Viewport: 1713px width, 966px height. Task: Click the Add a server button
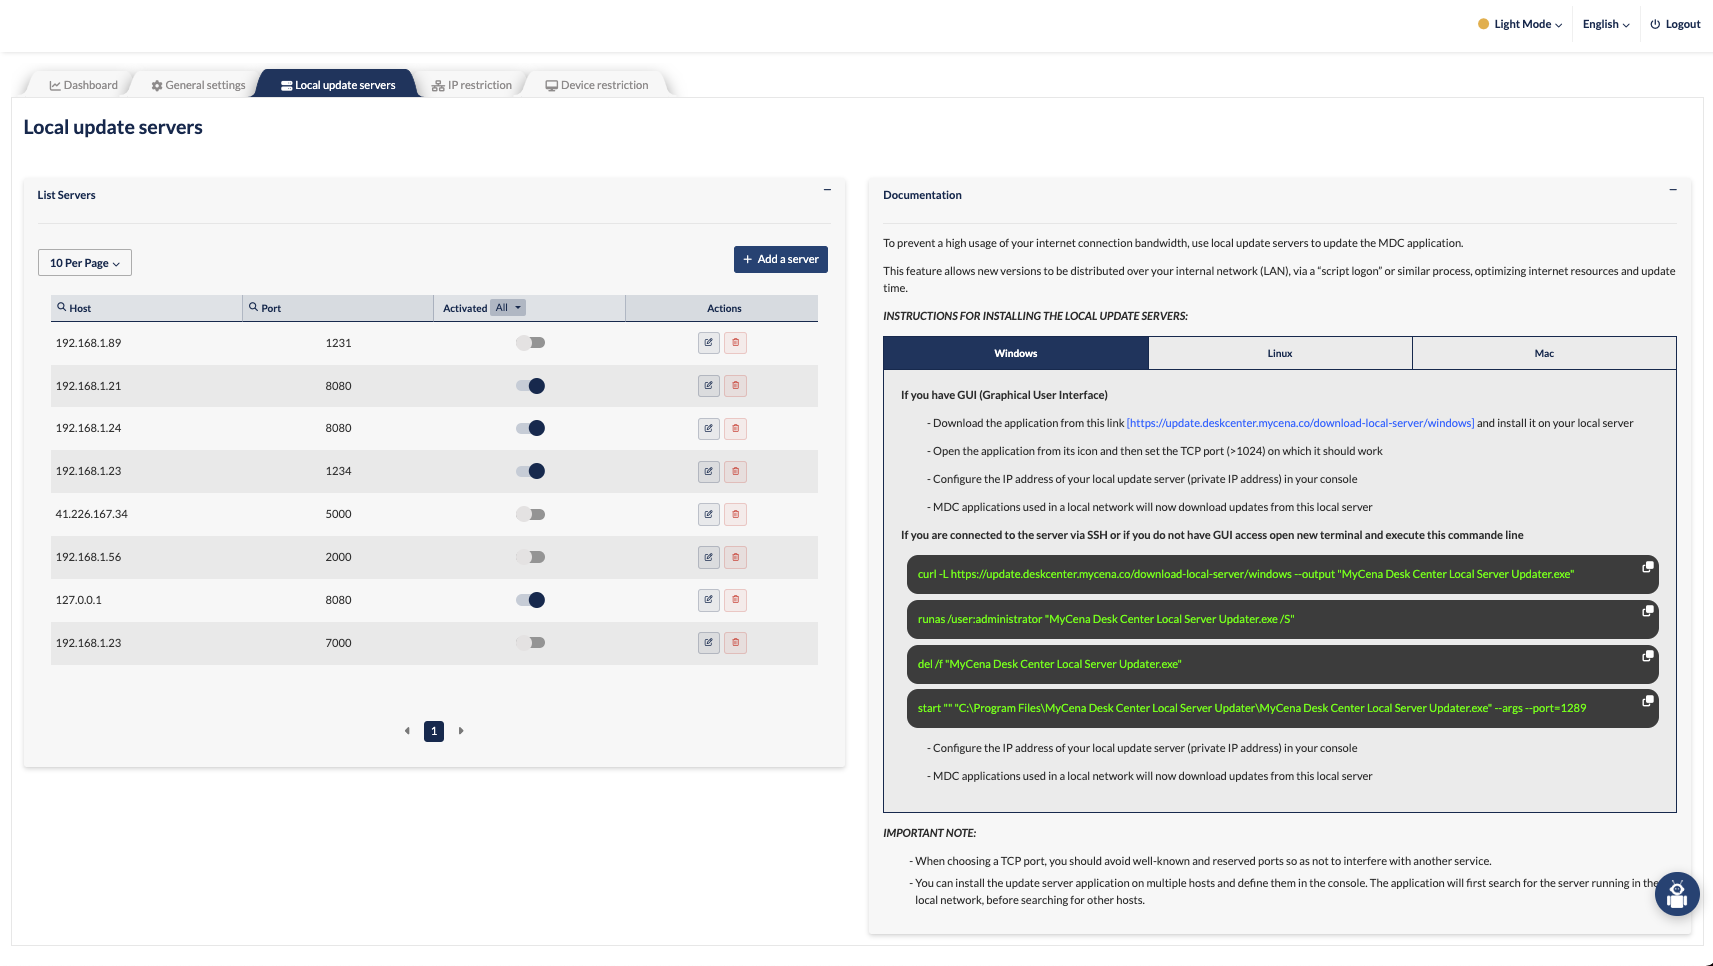click(x=781, y=259)
